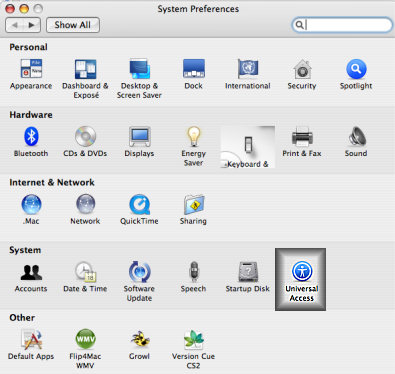Click in the search field
Screen dimensions: 395x374
pos(342,25)
